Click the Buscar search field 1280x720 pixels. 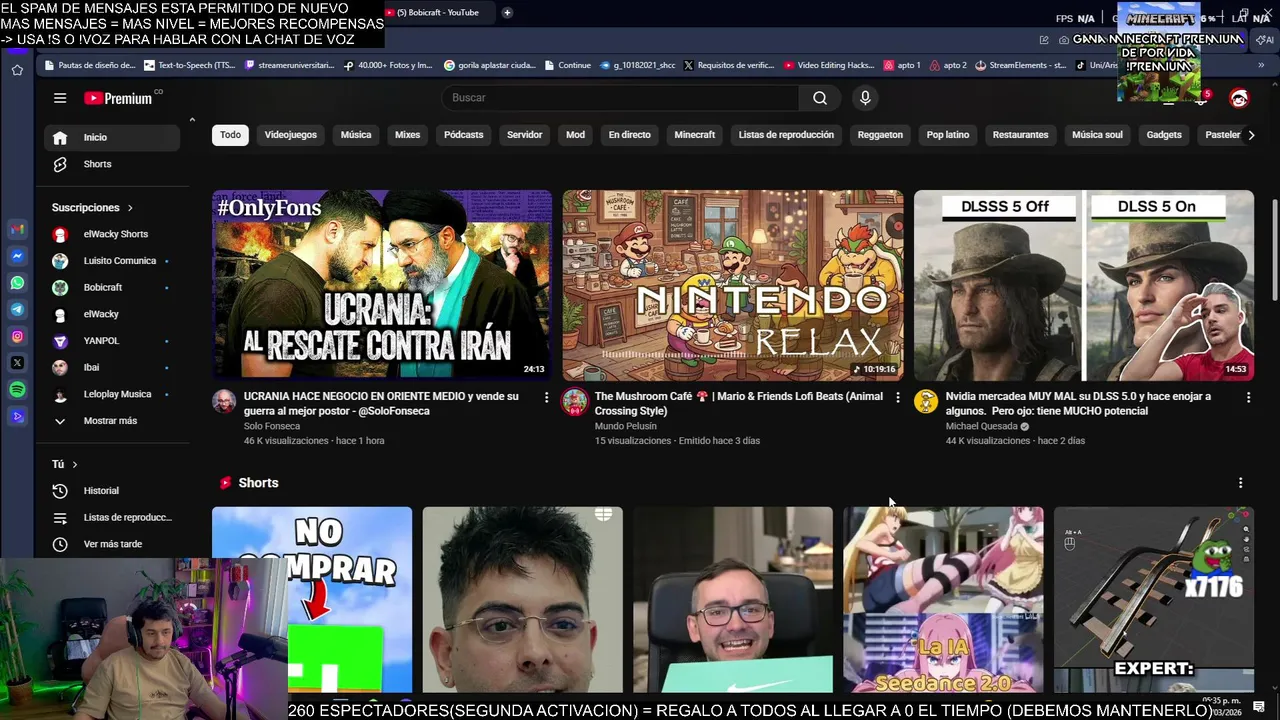point(620,98)
